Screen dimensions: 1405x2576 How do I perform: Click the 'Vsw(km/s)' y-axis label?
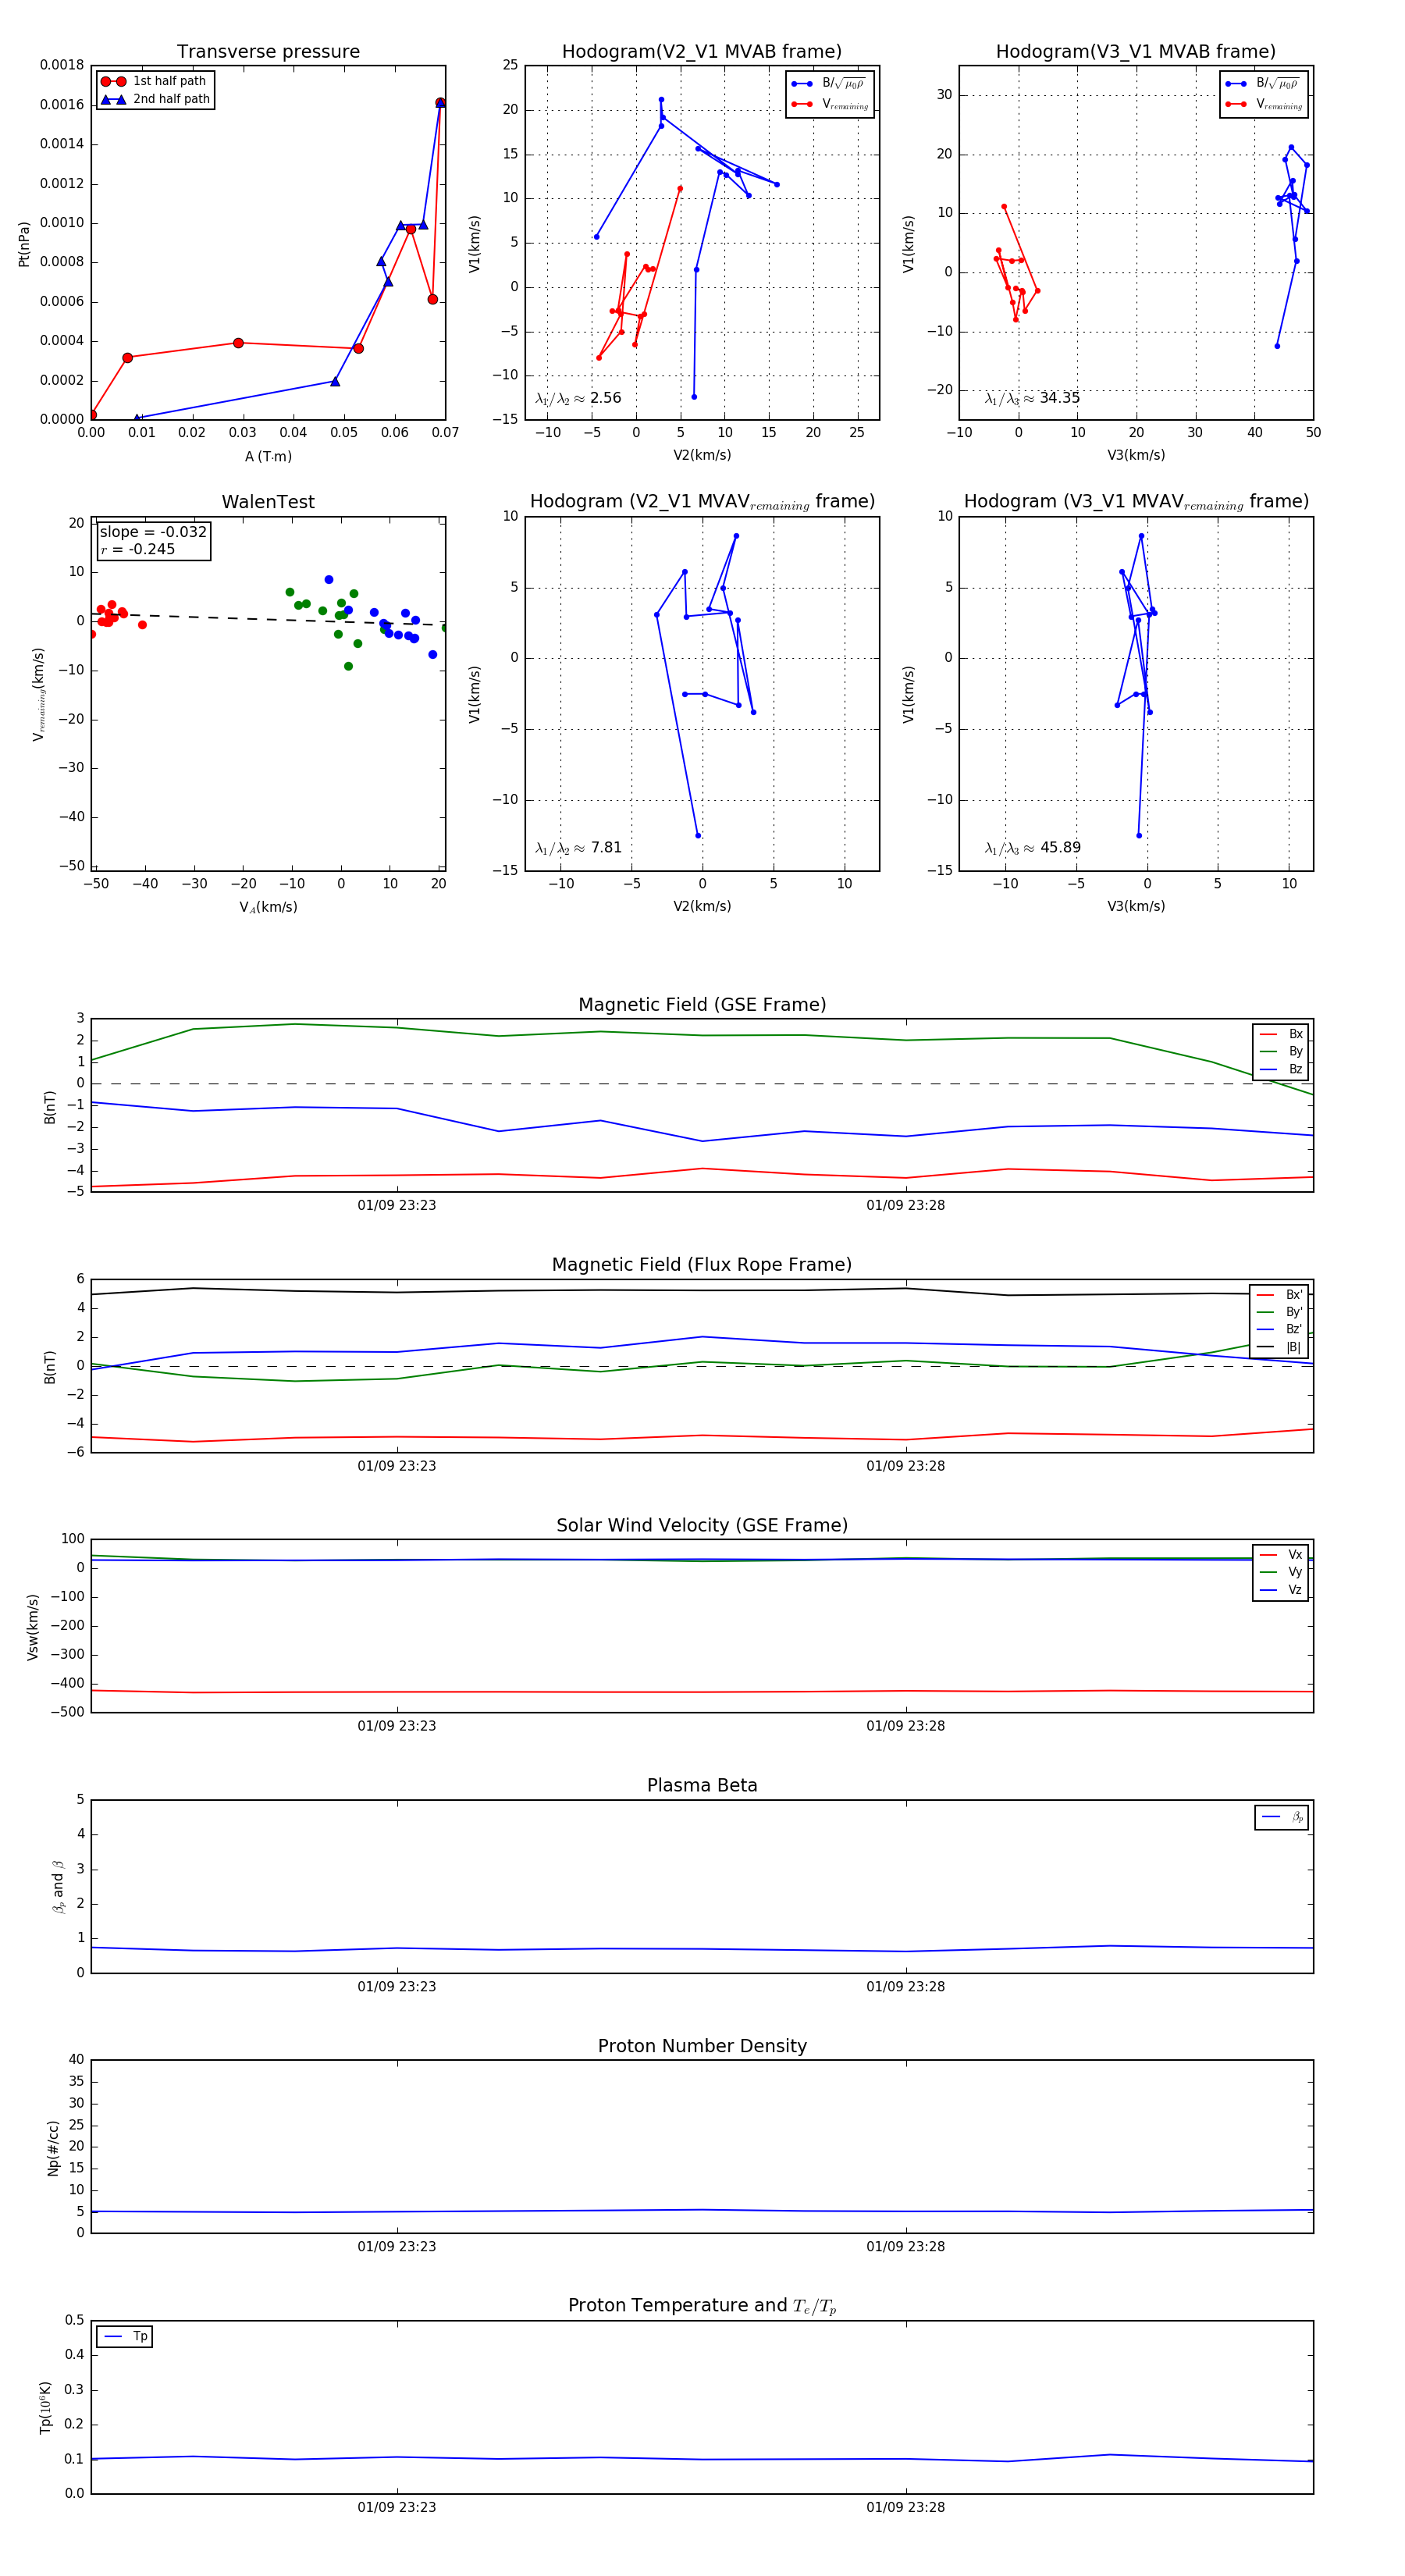pos(33,1627)
